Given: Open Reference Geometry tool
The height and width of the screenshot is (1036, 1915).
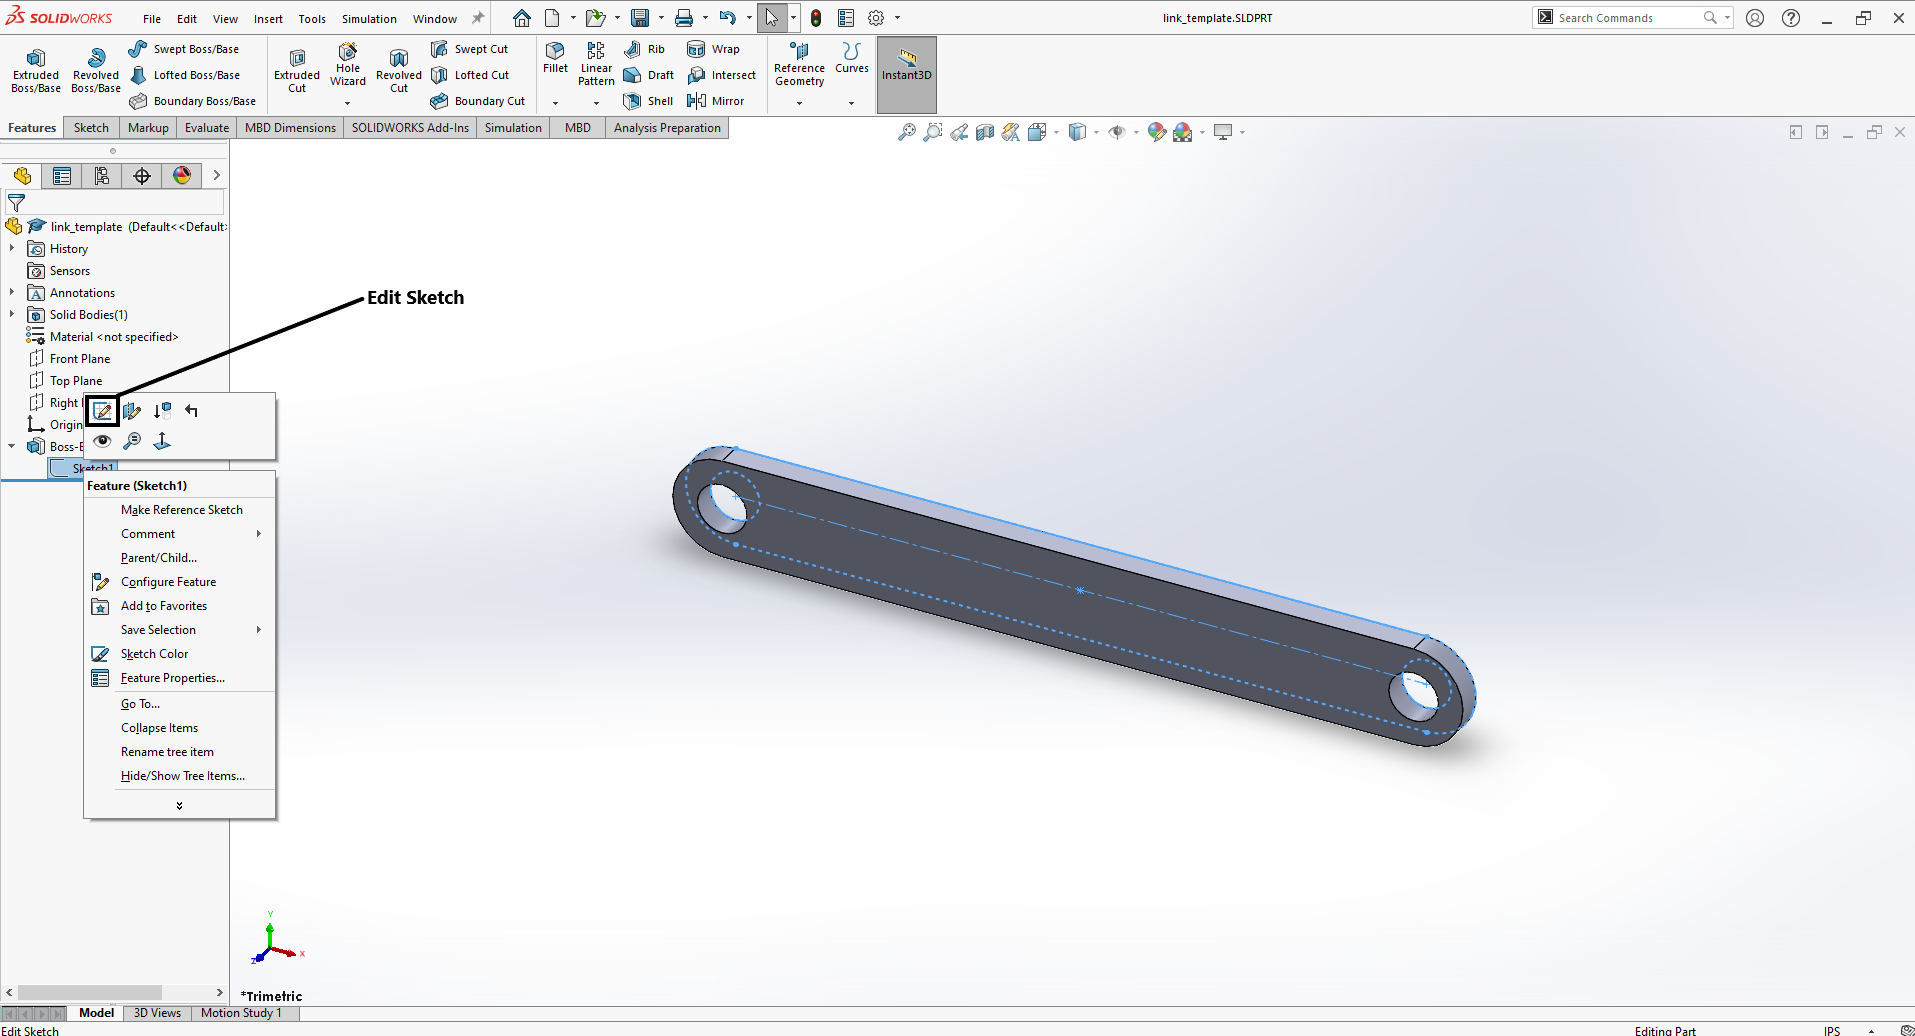Looking at the screenshot, I should 798,65.
